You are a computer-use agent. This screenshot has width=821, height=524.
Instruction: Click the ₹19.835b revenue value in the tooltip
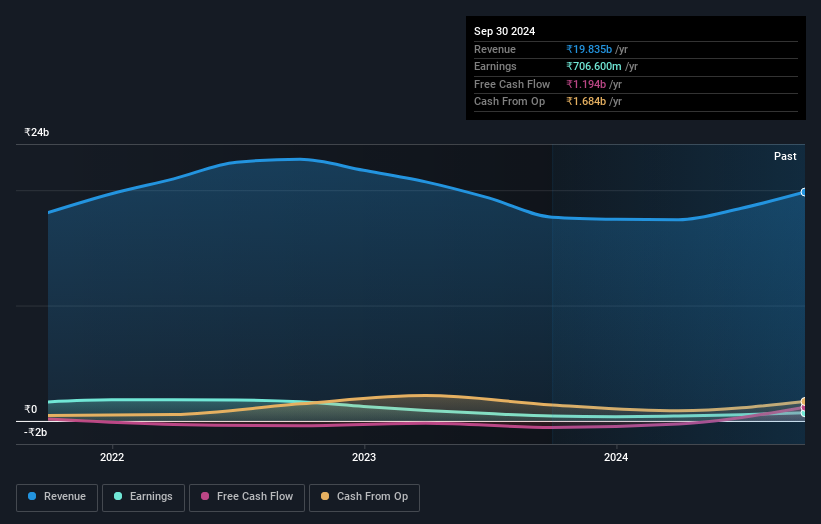(589, 49)
